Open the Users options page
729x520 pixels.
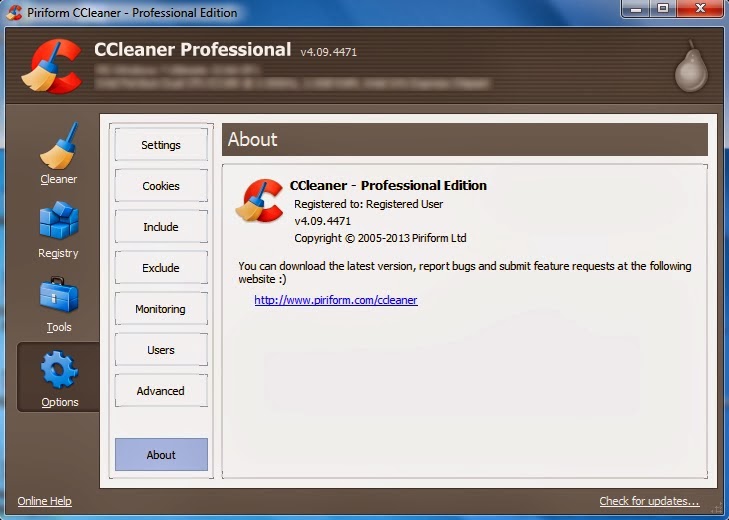pos(161,350)
